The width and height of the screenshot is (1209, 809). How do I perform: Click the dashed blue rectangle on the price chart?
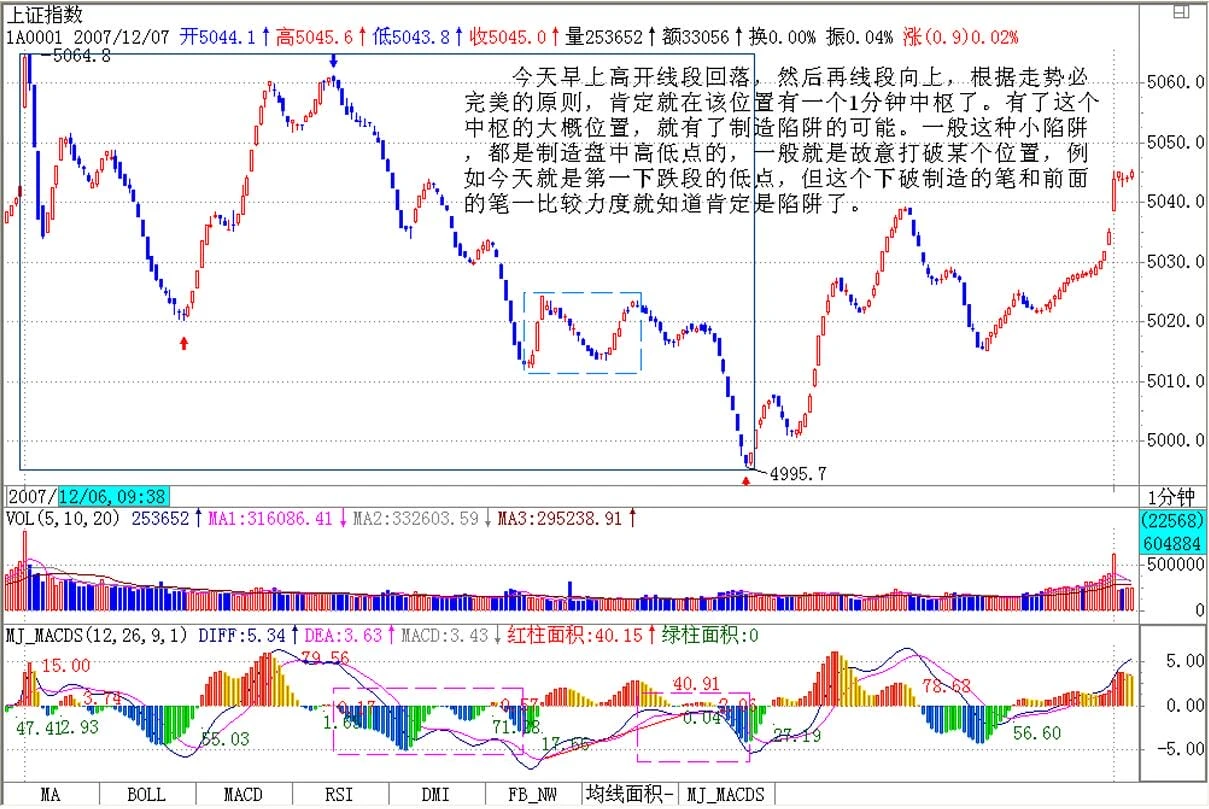tap(582, 293)
